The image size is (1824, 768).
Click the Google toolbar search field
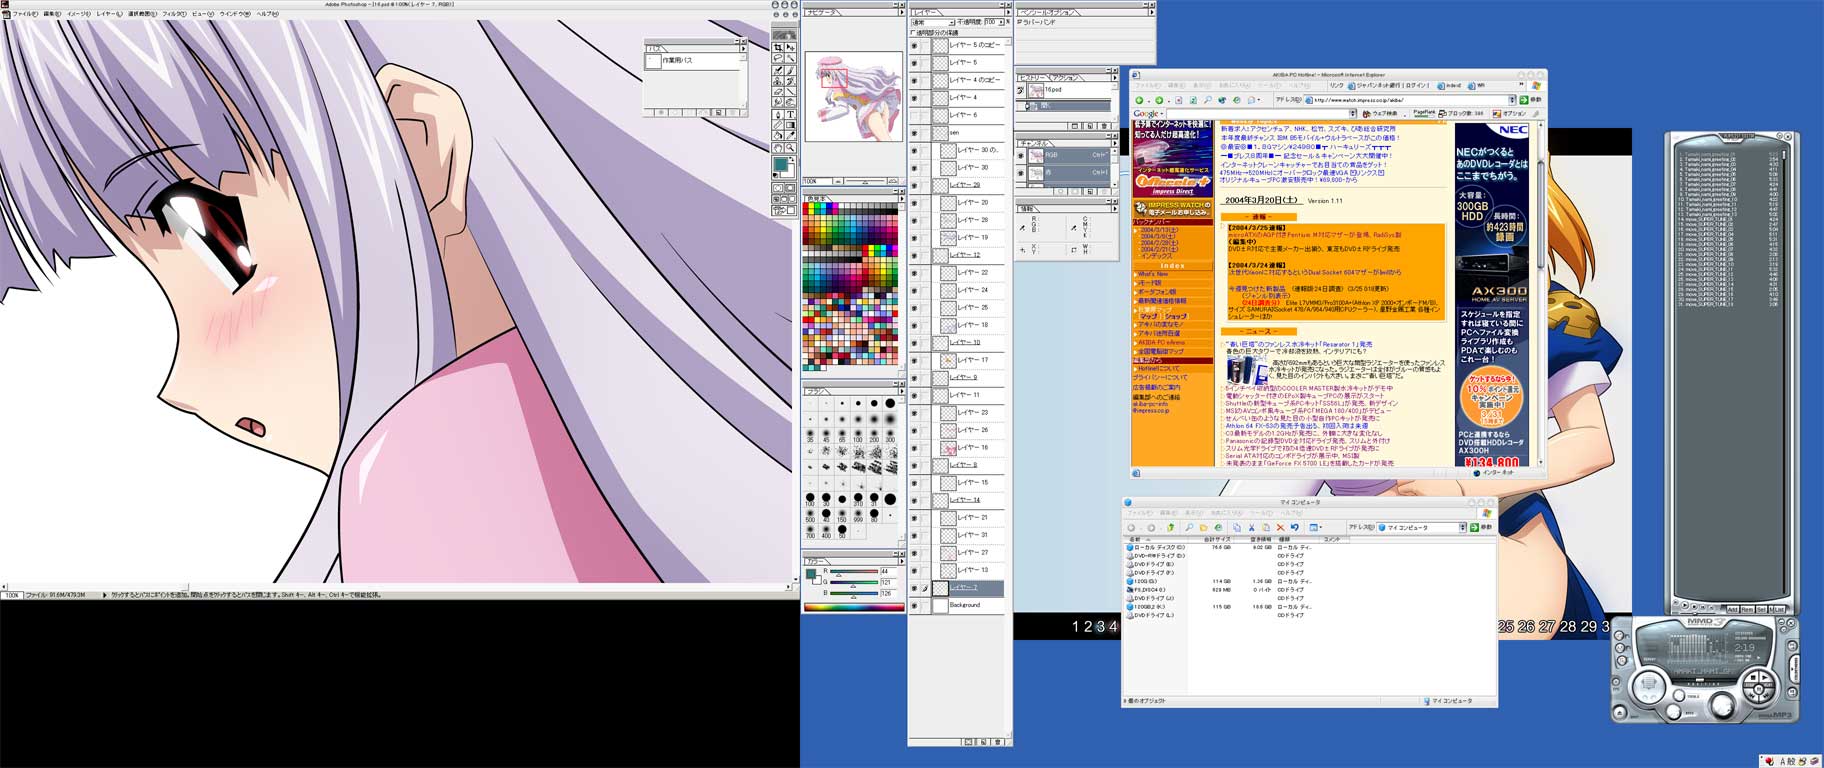tap(1261, 114)
